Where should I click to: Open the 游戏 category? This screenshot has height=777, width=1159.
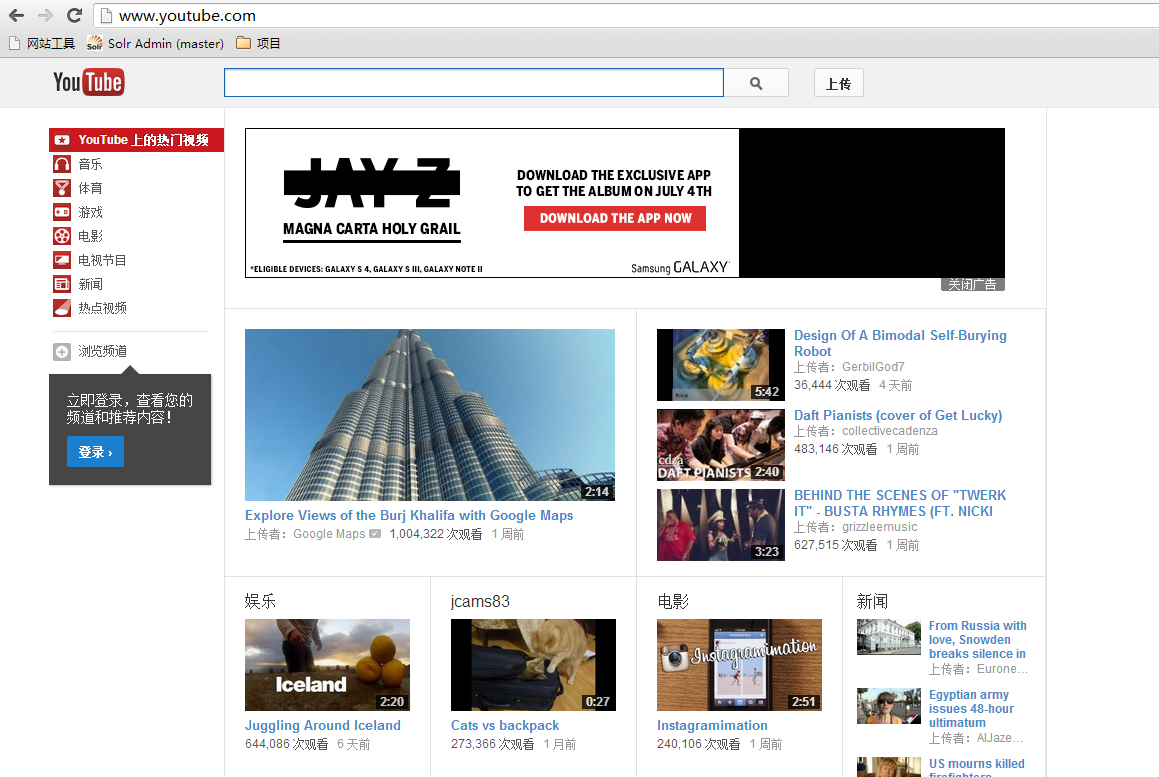pos(90,212)
